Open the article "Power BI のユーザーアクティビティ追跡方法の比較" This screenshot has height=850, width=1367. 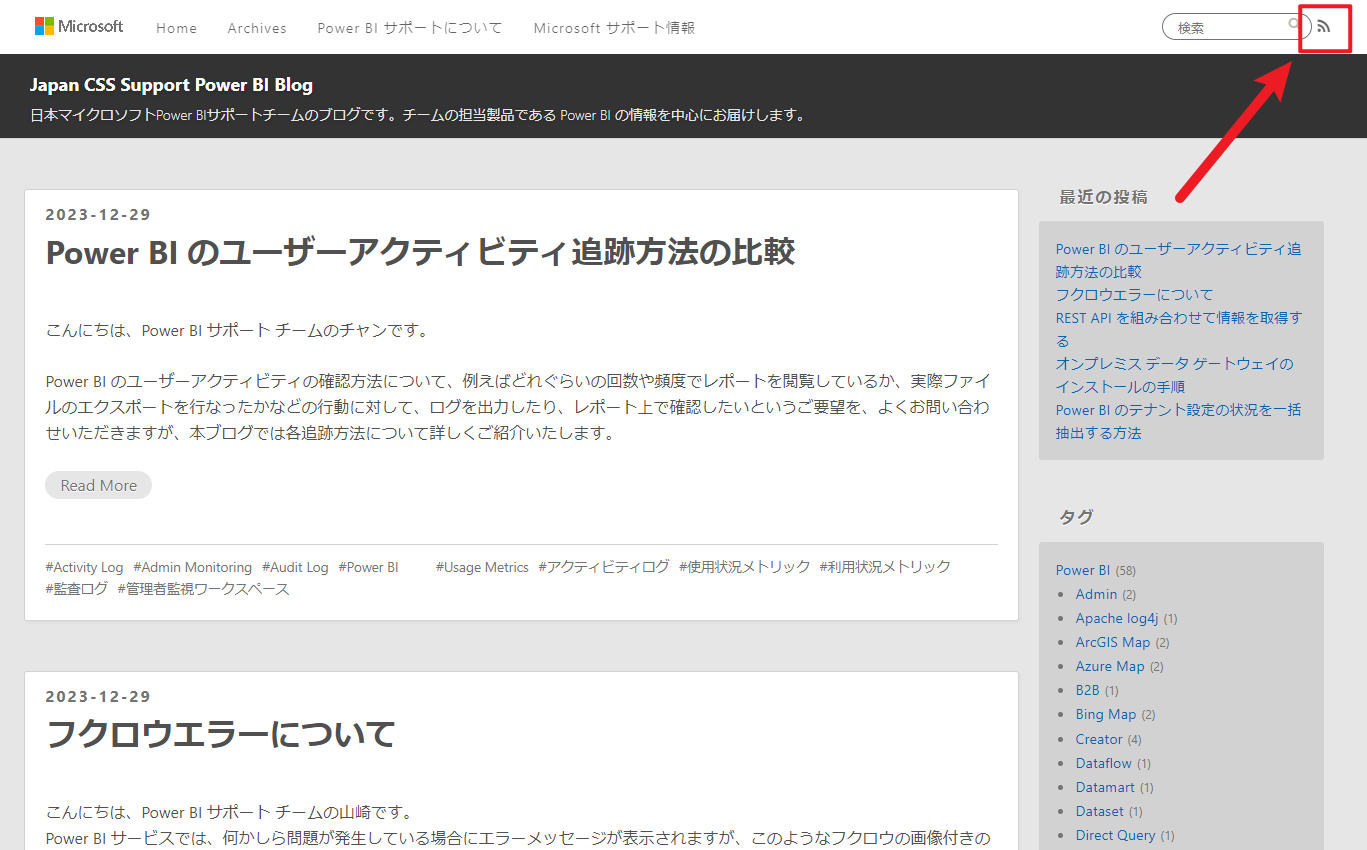coord(420,252)
